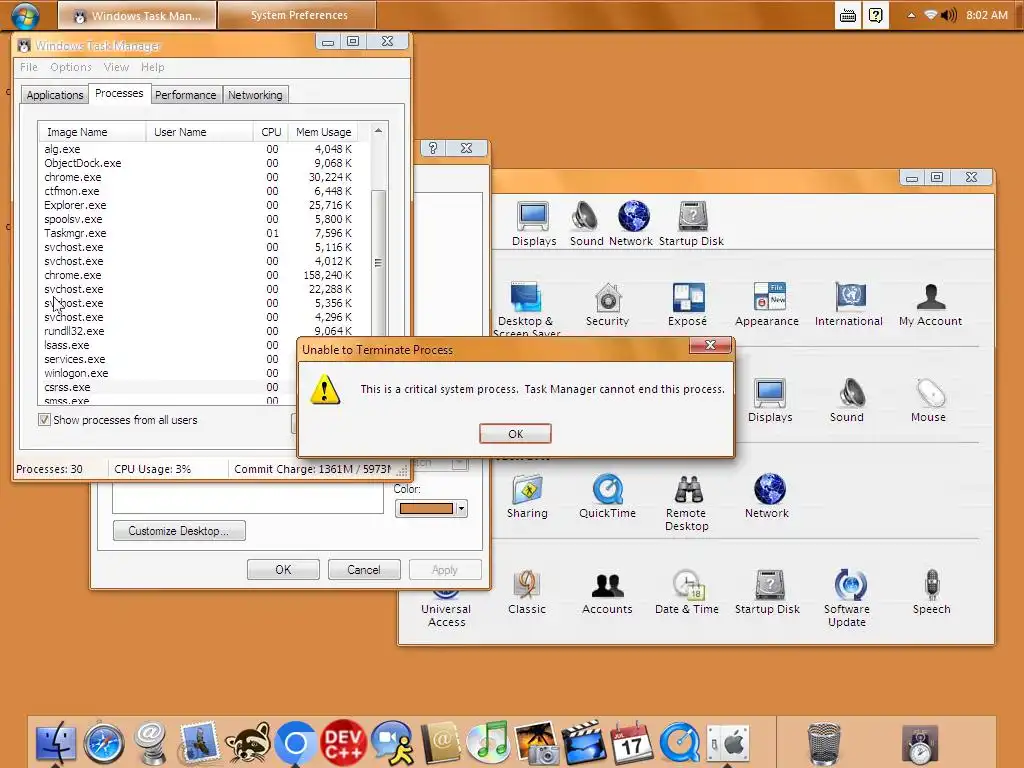Switch to System Preferences taskbar button

point(298,15)
